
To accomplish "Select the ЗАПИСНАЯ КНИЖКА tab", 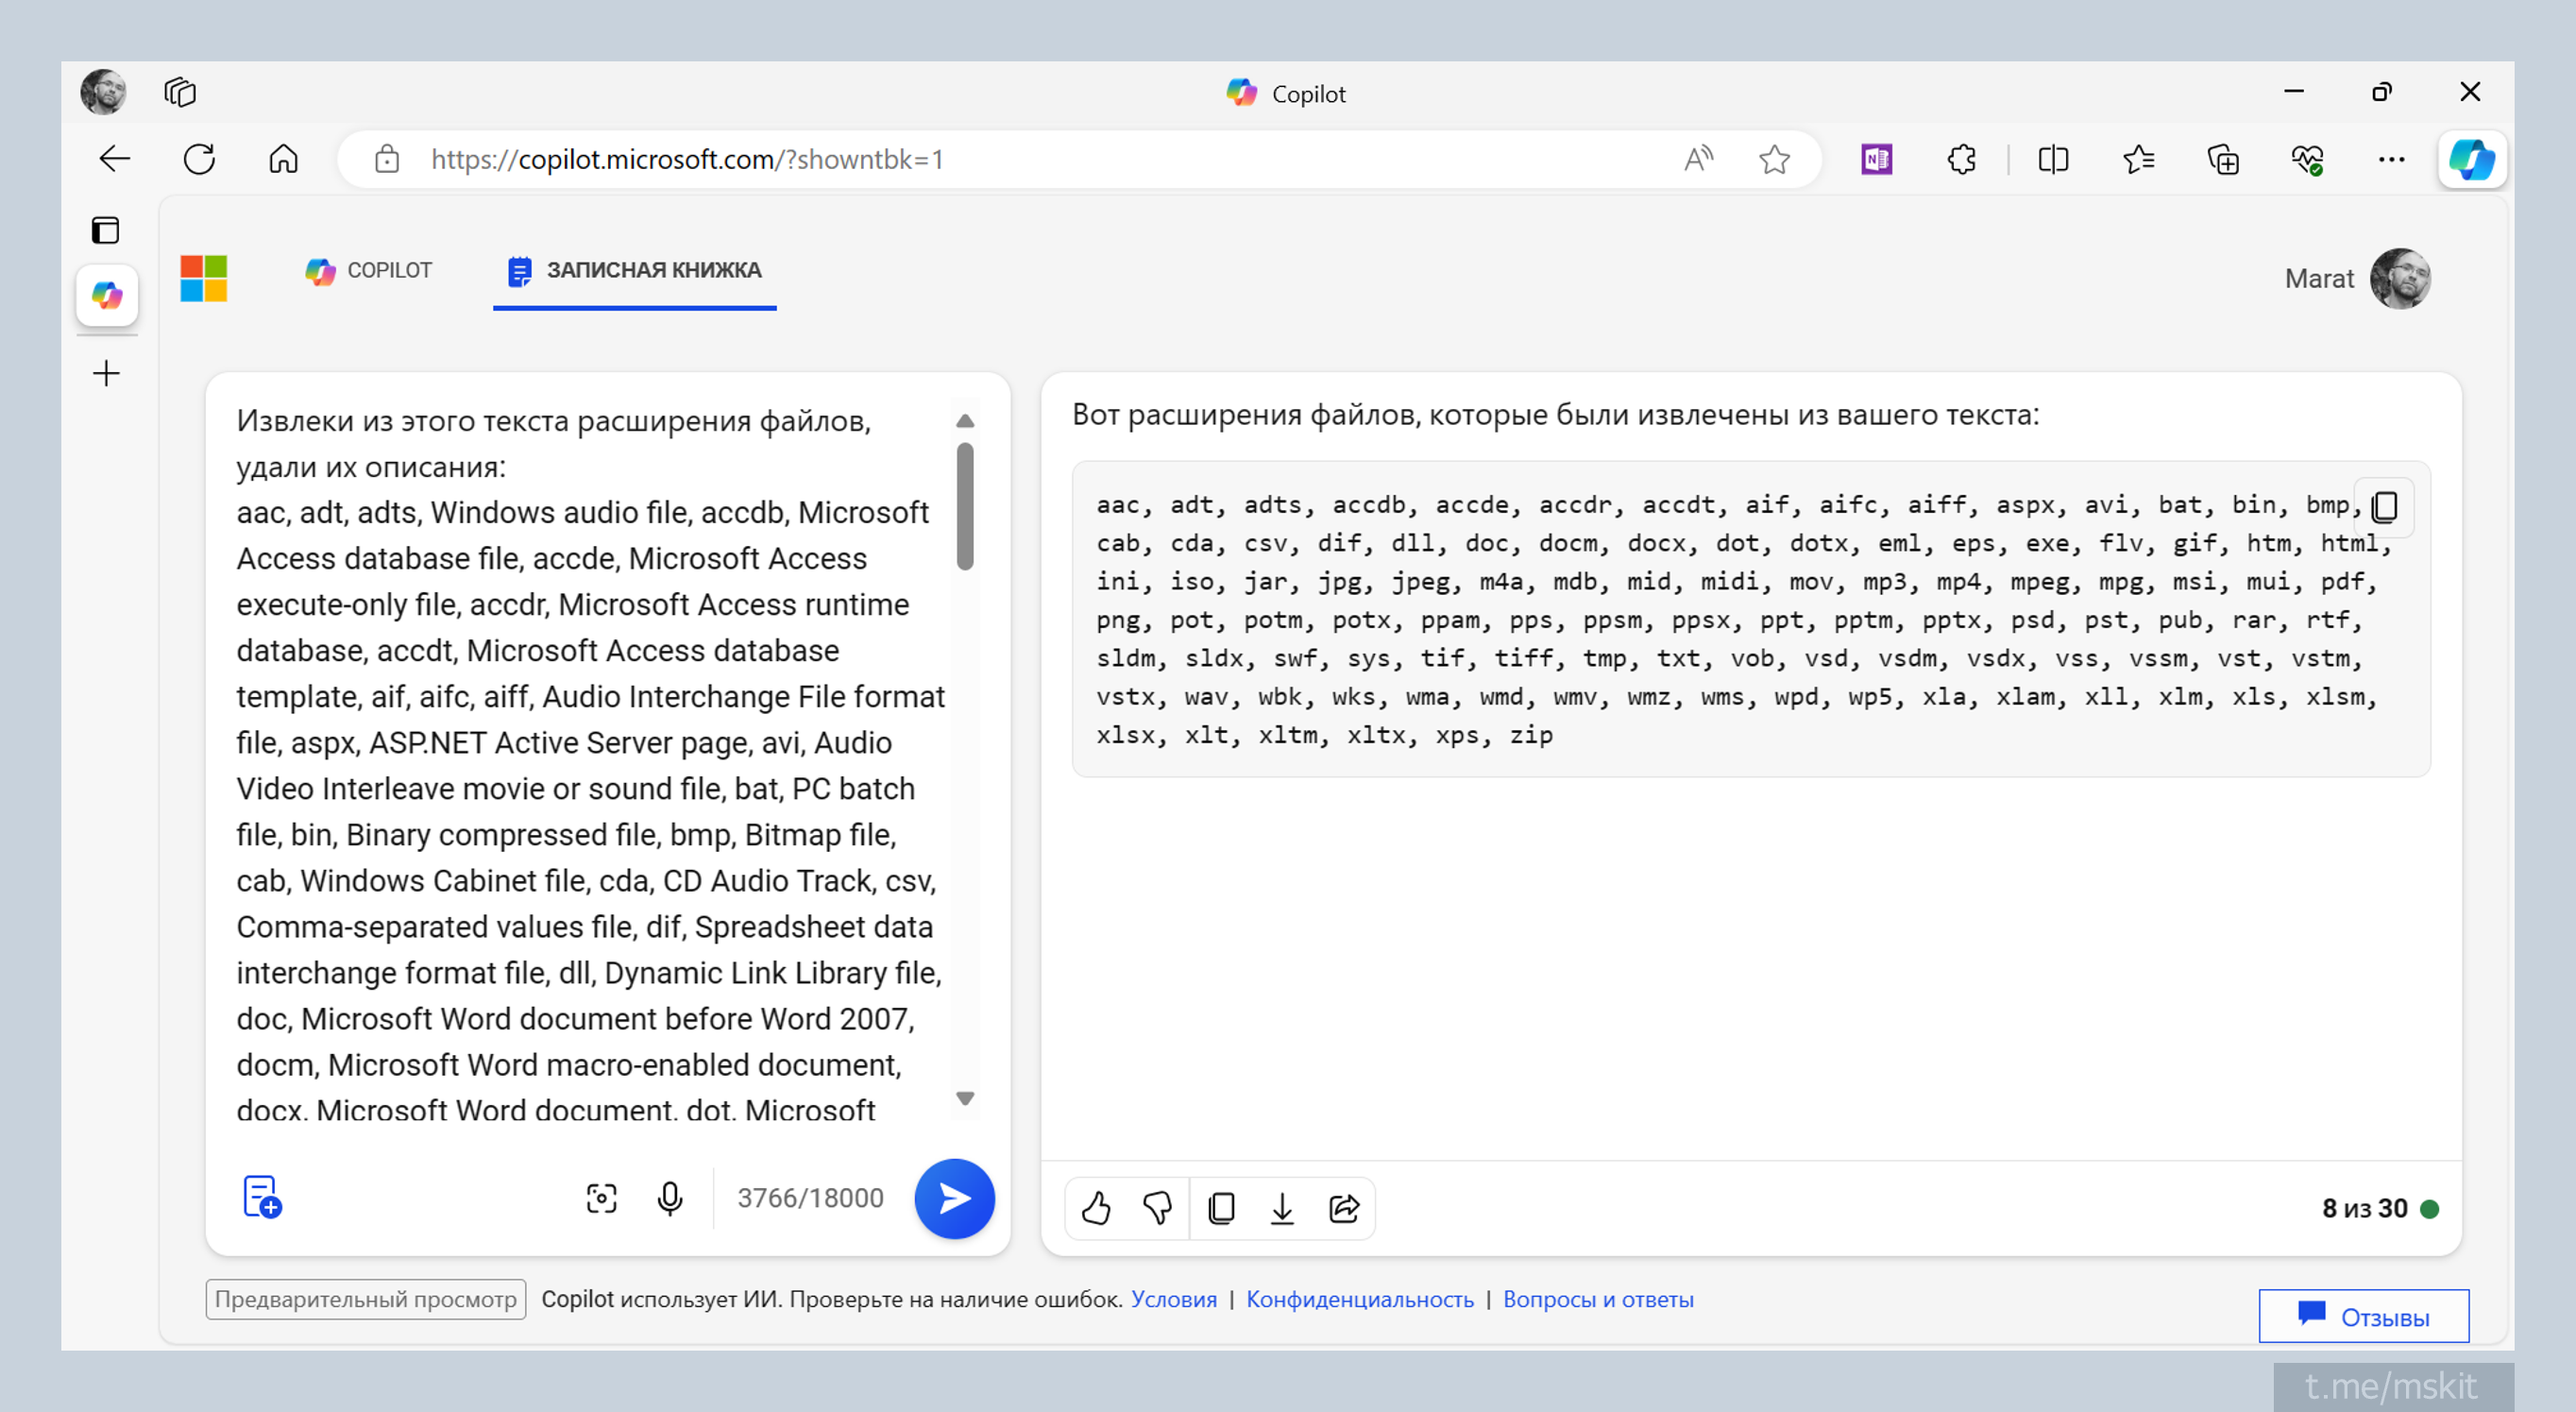I will (x=634, y=271).
